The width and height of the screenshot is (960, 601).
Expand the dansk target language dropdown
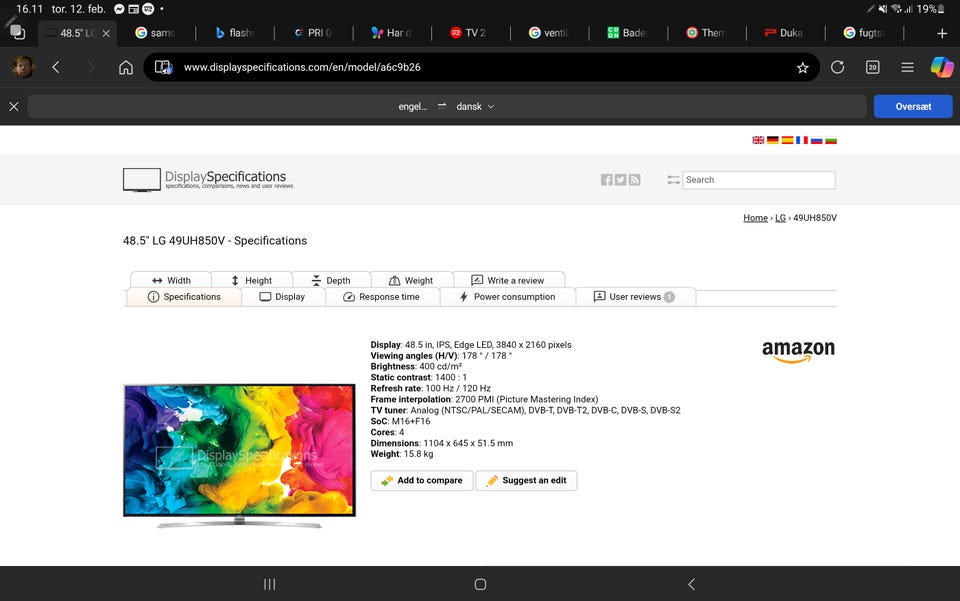pyautogui.click(x=476, y=106)
